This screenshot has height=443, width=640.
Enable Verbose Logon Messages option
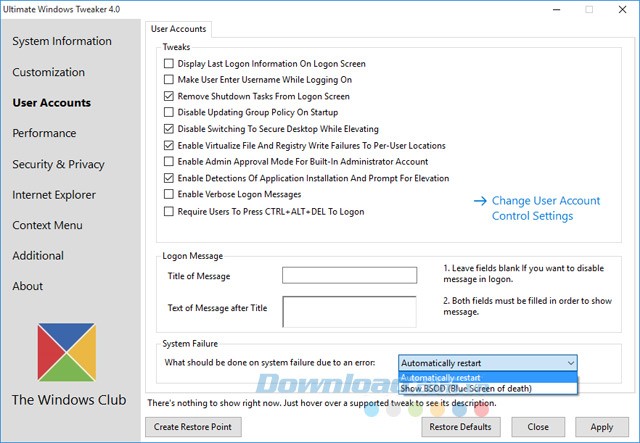[169, 195]
